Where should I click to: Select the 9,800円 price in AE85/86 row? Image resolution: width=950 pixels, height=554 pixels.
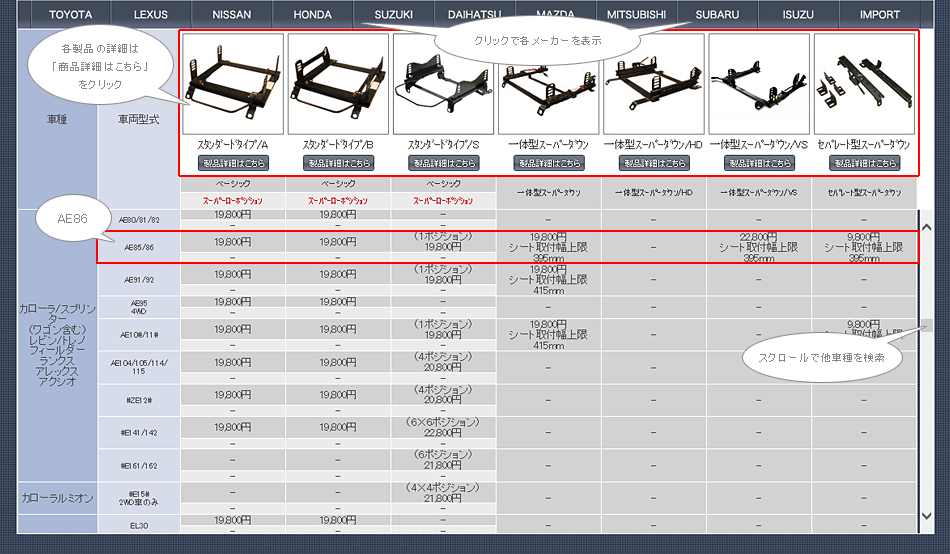point(864,237)
